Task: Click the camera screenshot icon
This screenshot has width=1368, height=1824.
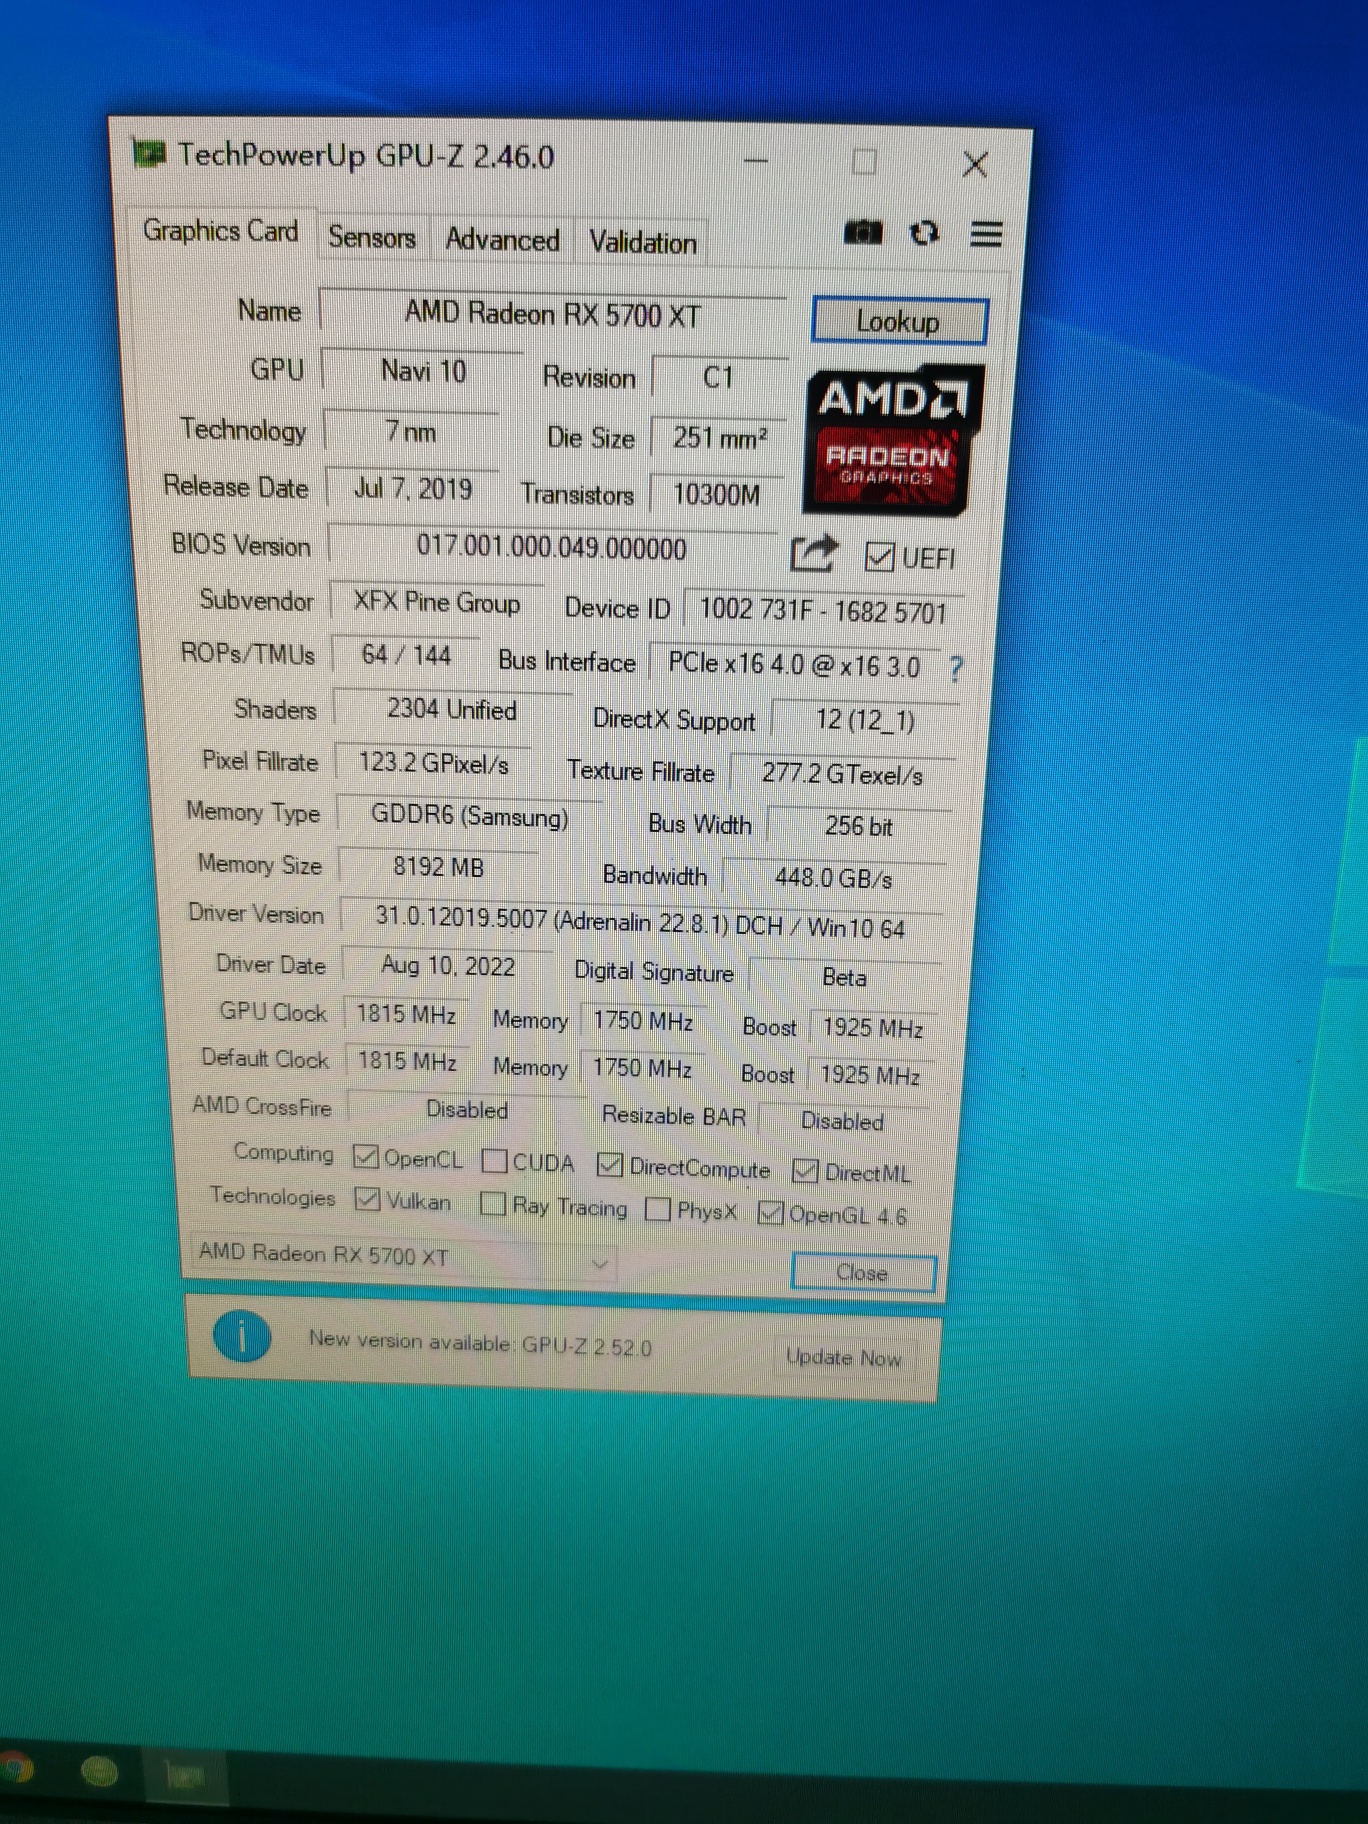Action: tap(863, 233)
